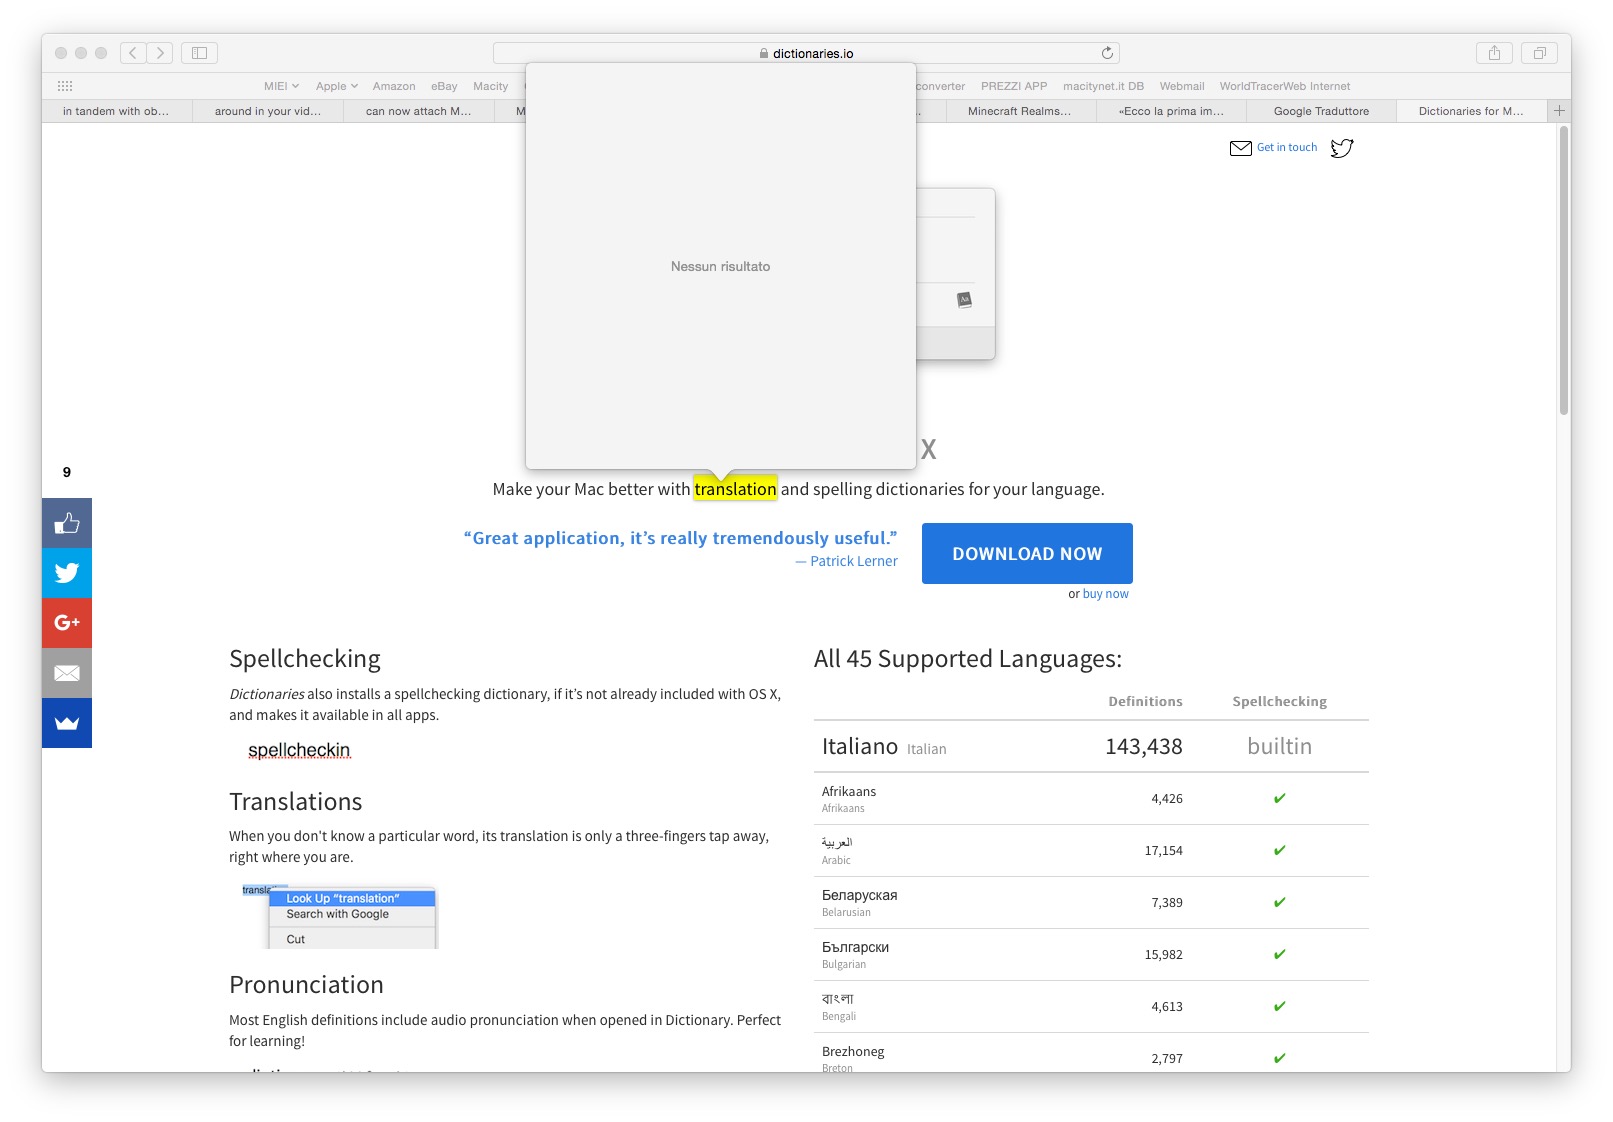Go back to the previous page

point(133,53)
